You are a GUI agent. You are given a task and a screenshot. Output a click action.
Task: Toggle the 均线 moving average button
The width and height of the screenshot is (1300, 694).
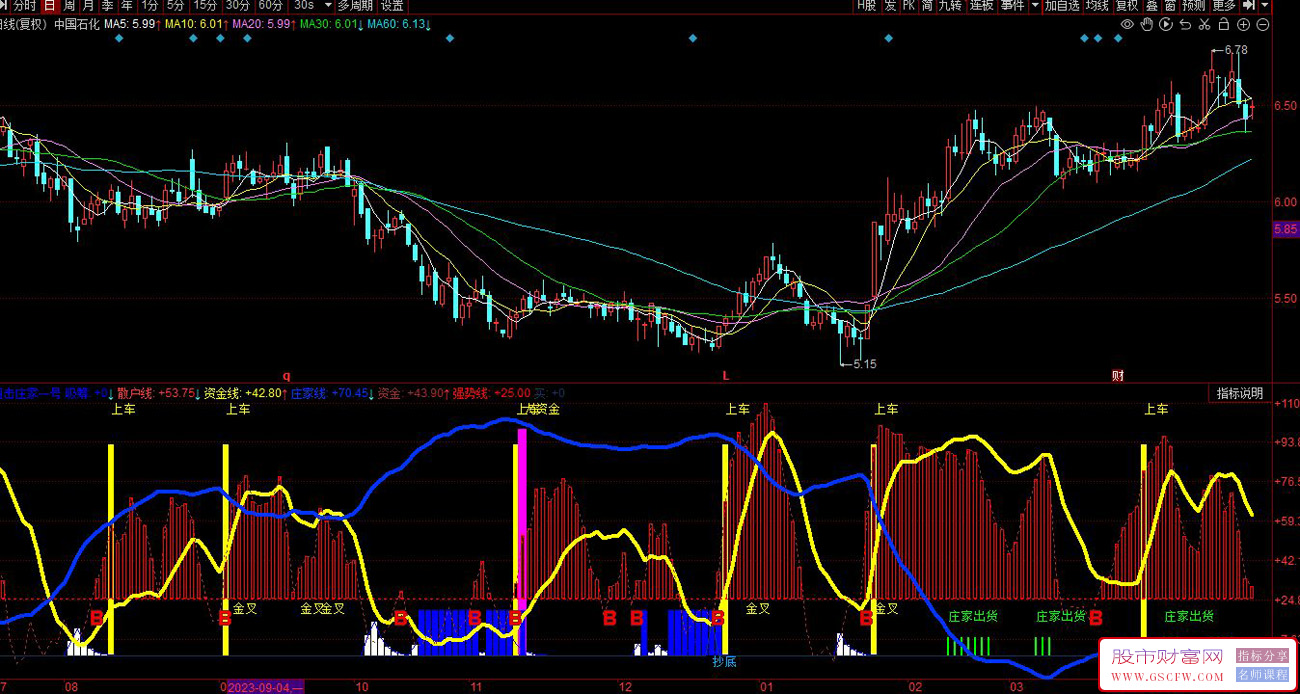click(1097, 5)
